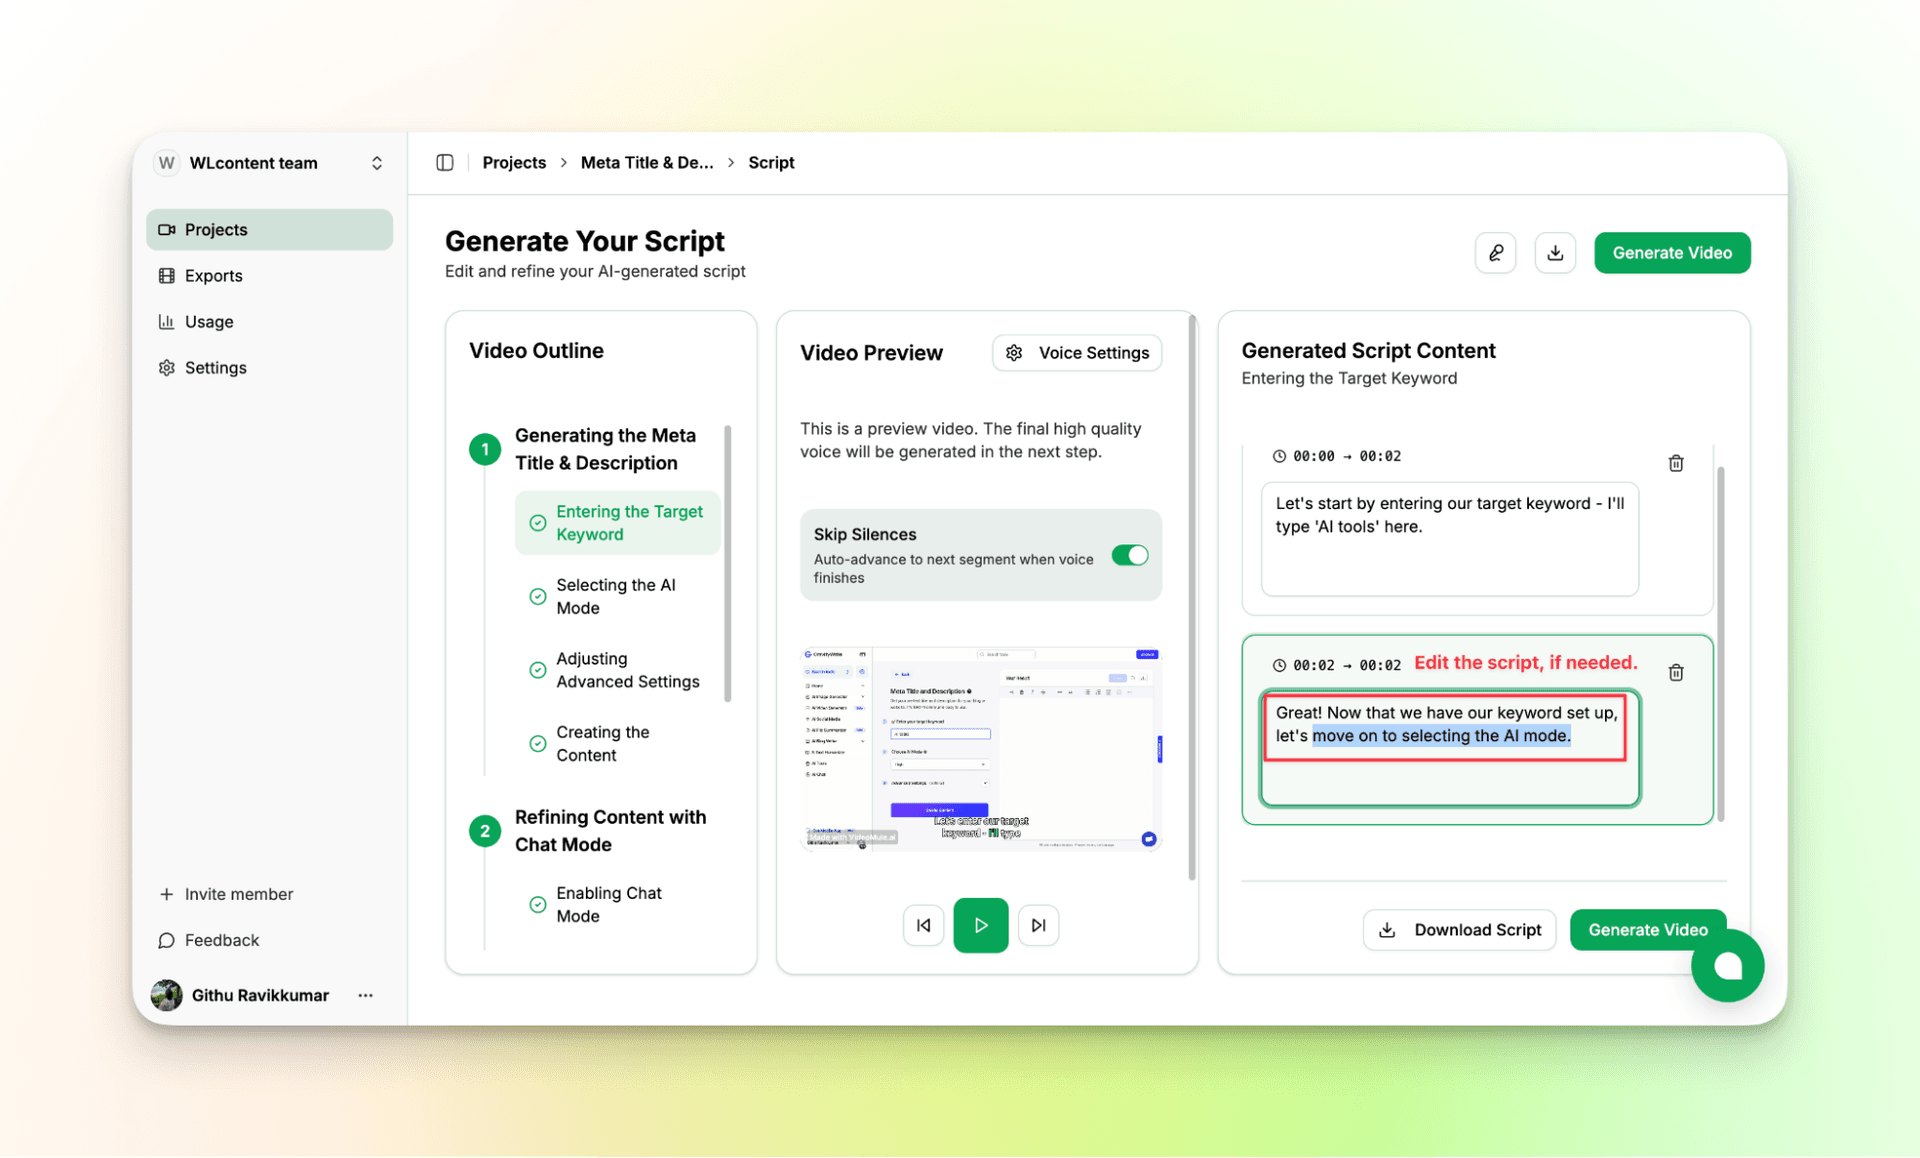Click the Download Script button
The width and height of the screenshot is (1920, 1158).
(1459, 929)
